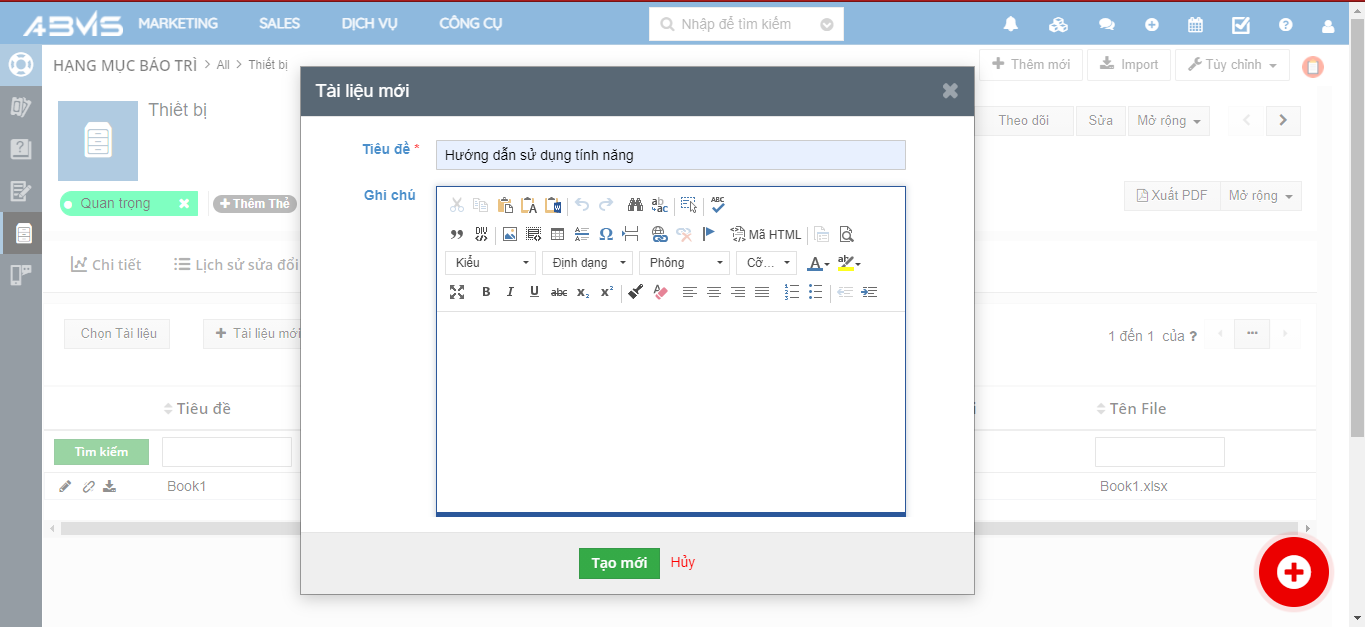Image resolution: width=1365 pixels, height=627 pixels.
Task: Click the Tạo mới button
Action: pyautogui.click(x=619, y=563)
